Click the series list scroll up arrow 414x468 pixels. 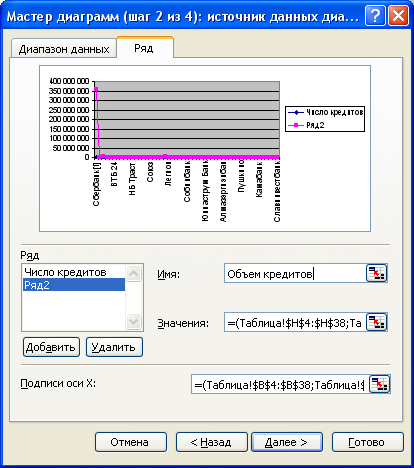pyautogui.click(x=133, y=273)
